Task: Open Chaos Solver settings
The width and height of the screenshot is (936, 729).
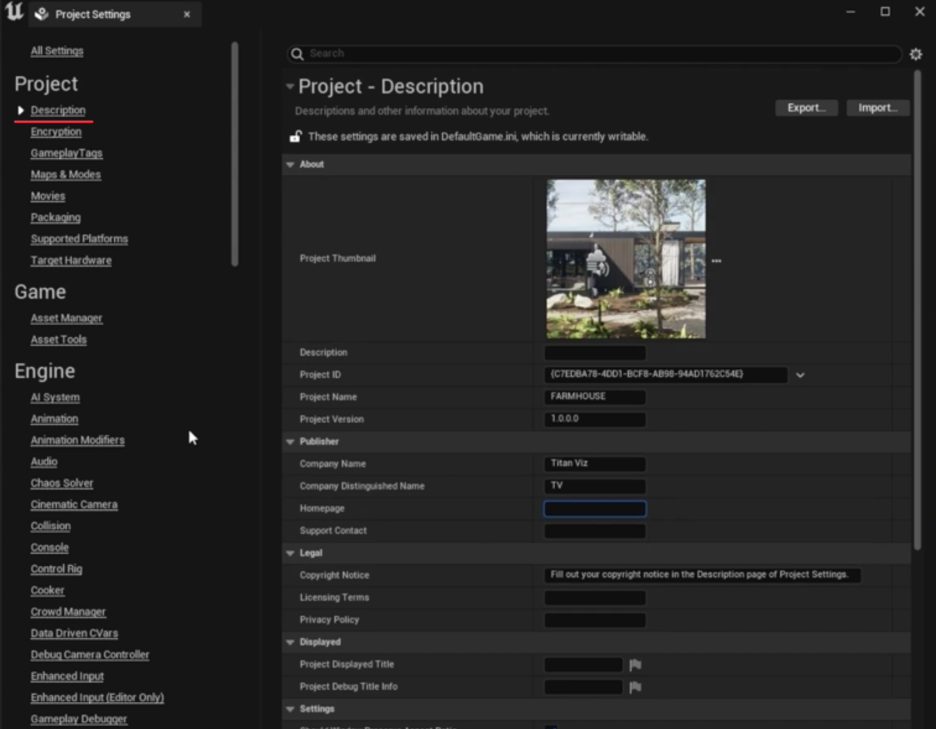Action: pos(62,484)
